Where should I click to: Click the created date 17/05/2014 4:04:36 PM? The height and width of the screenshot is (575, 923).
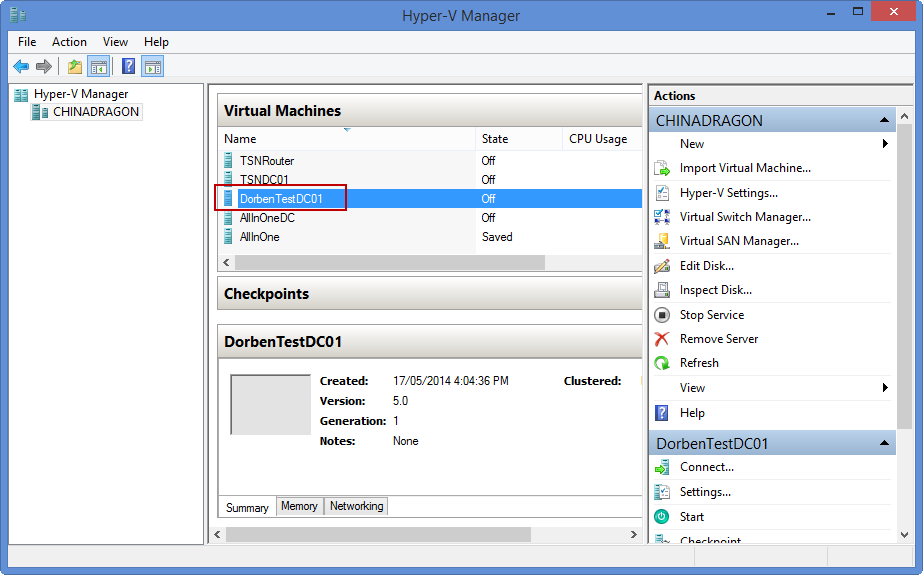[x=451, y=381]
